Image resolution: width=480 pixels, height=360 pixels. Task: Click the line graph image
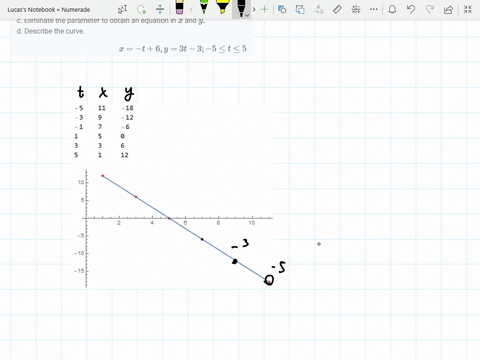coord(174,228)
